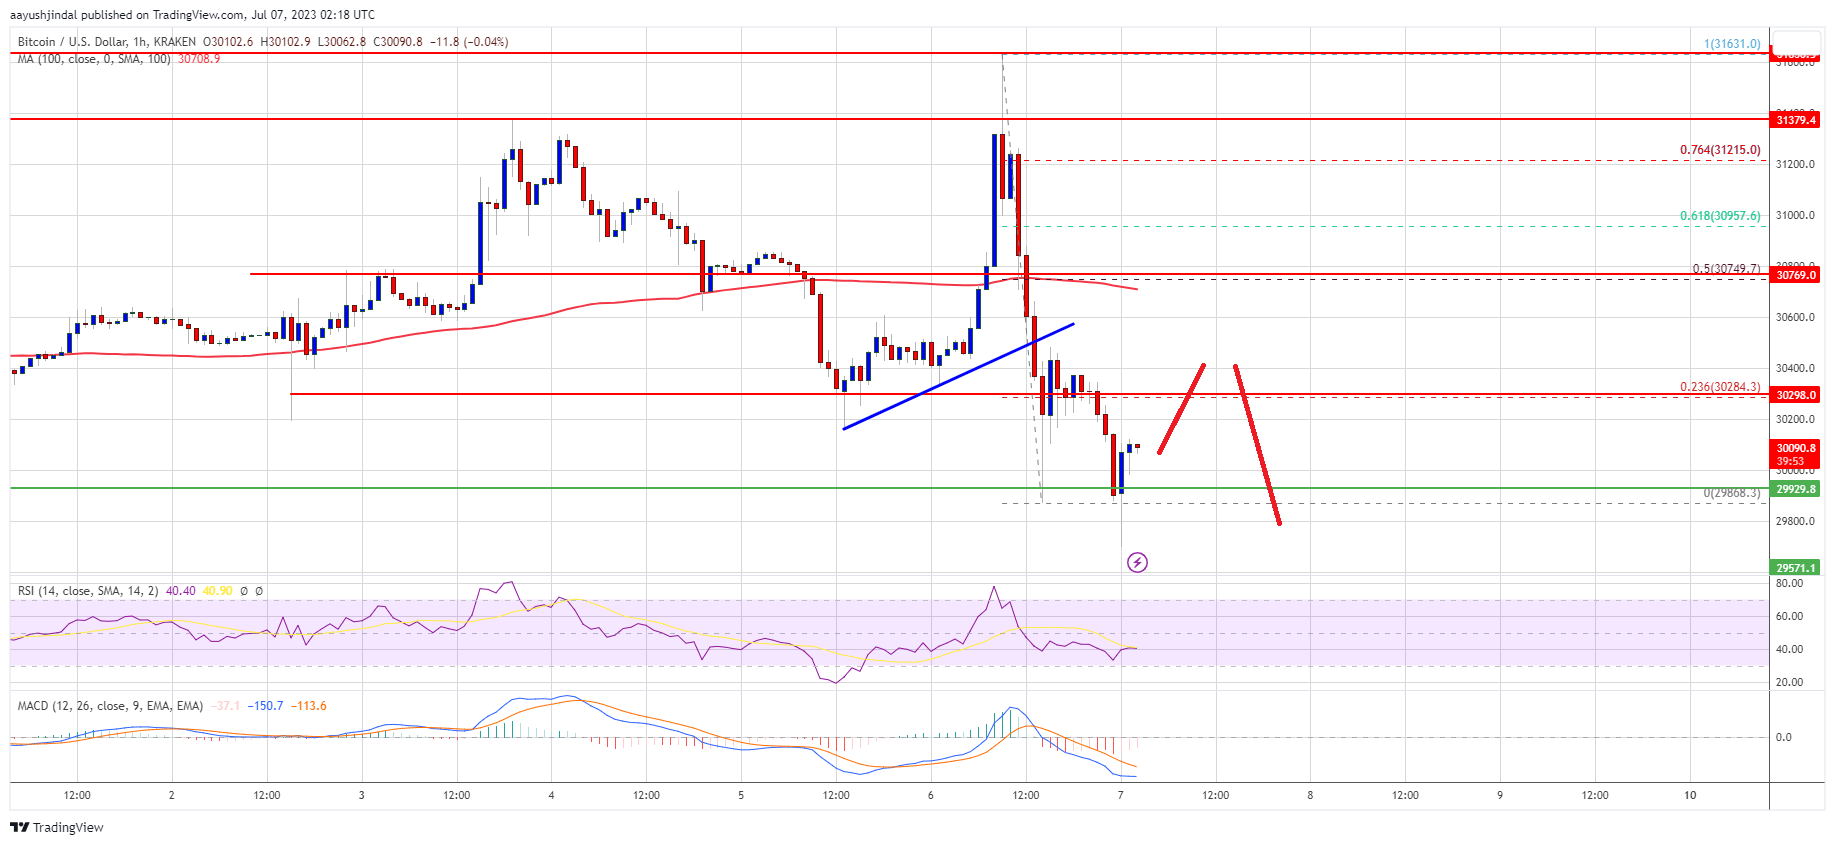Click the 31379.4 red price label
Screen dimensions: 1835x845
click(x=1795, y=120)
